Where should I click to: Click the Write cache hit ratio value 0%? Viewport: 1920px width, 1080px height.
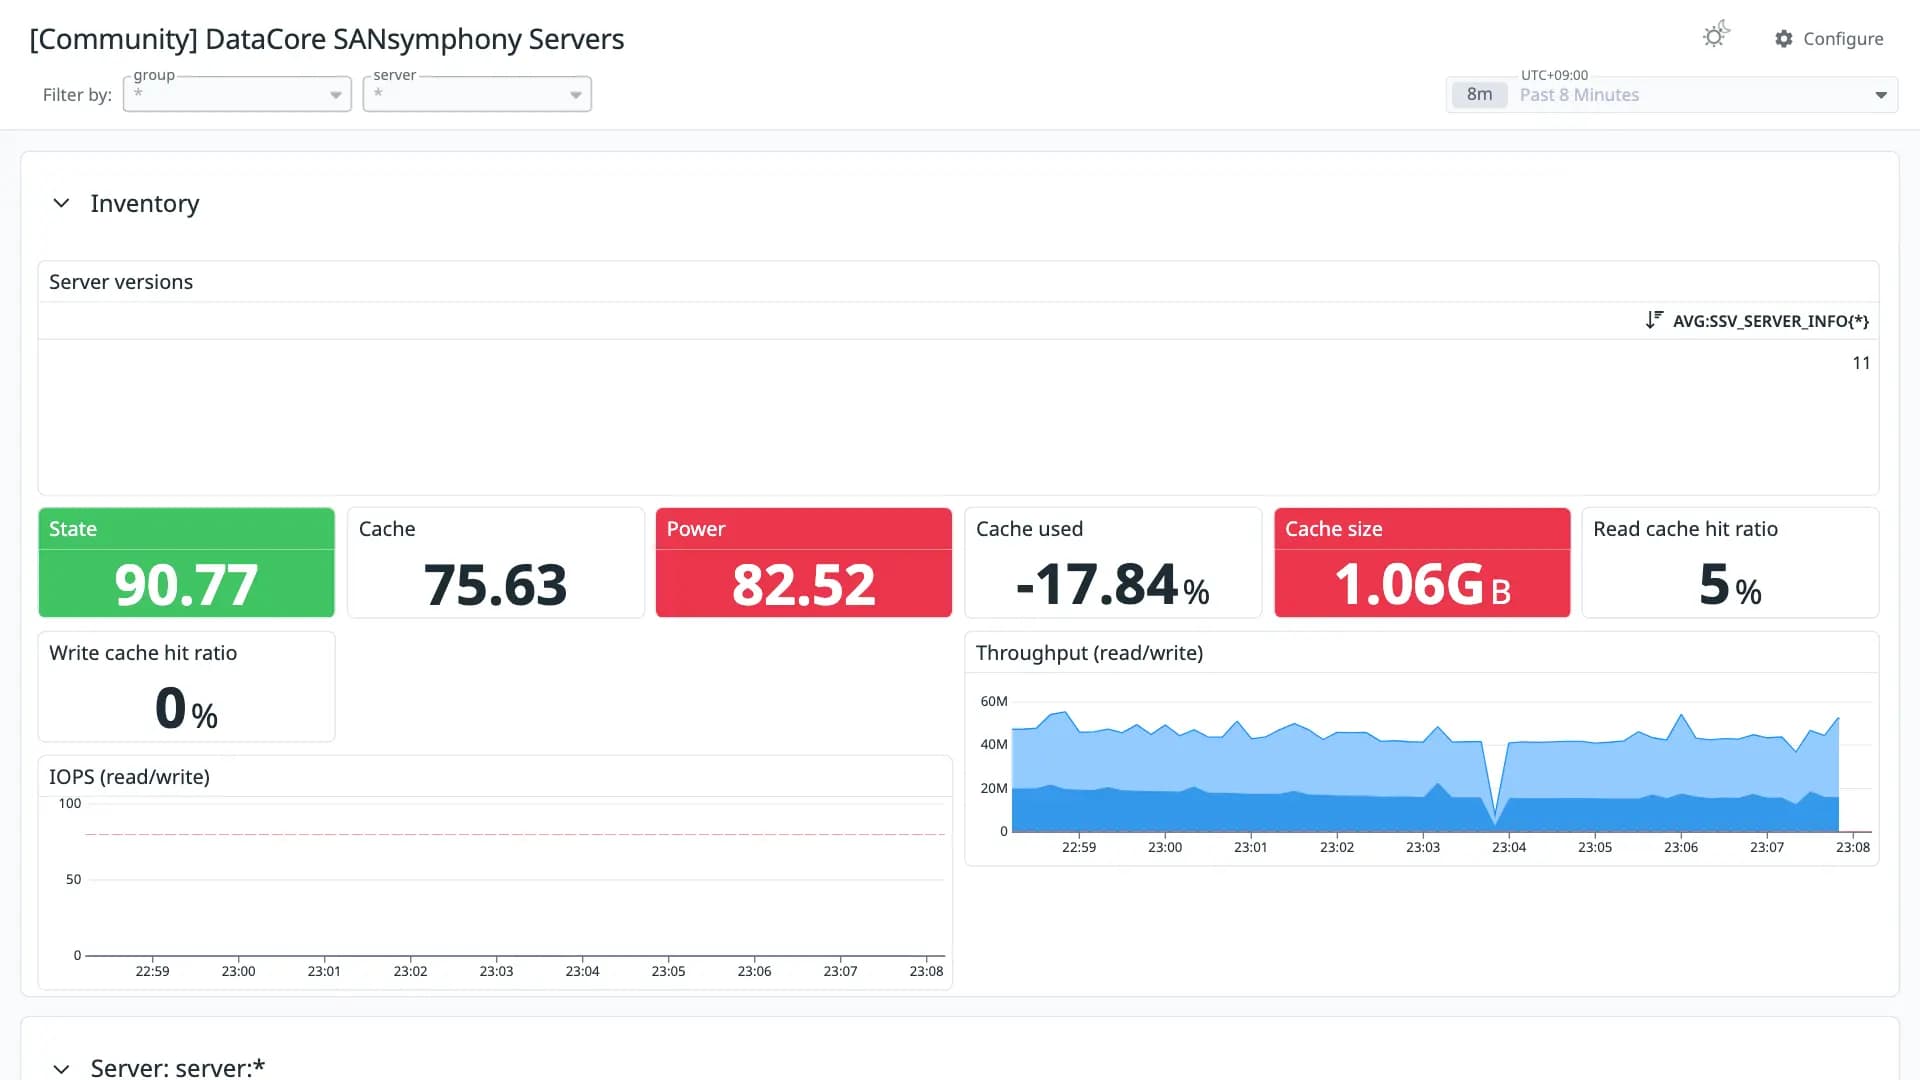click(x=186, y=708)
